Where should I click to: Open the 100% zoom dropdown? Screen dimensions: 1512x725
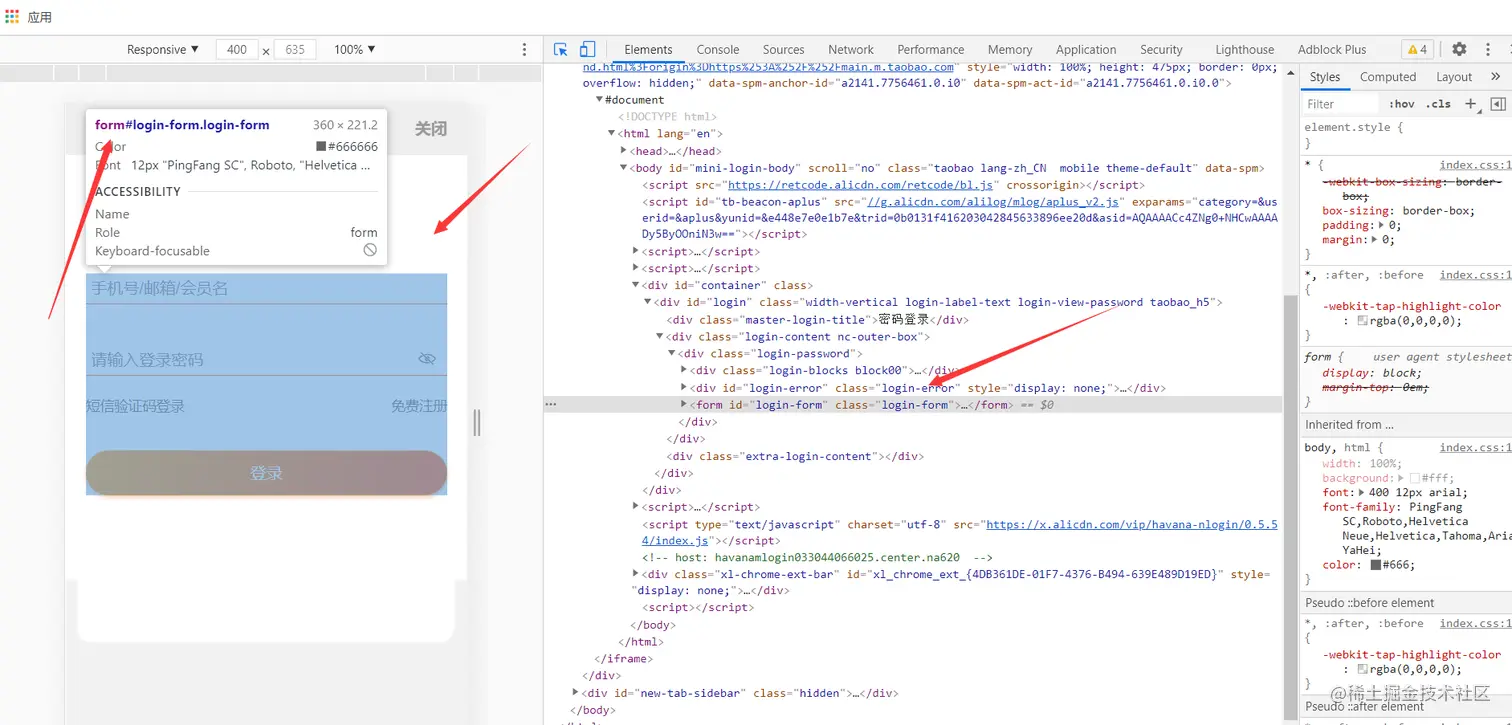(355, 49)
